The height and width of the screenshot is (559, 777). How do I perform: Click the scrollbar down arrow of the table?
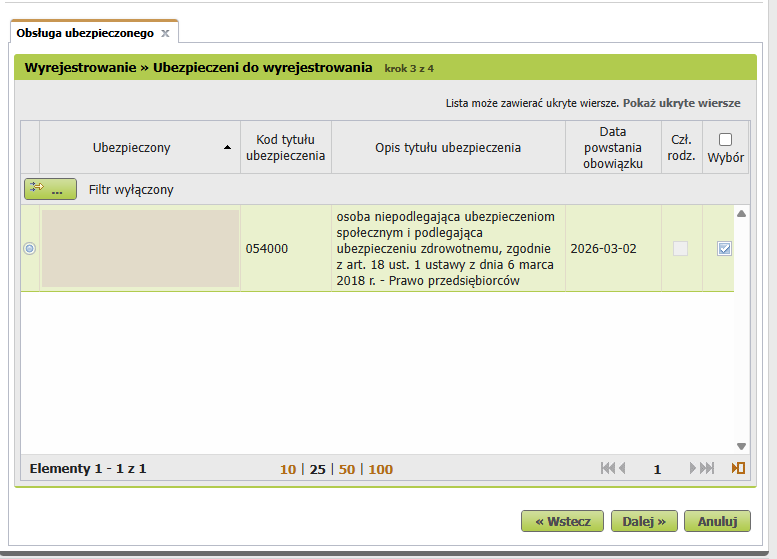point(741,446)
